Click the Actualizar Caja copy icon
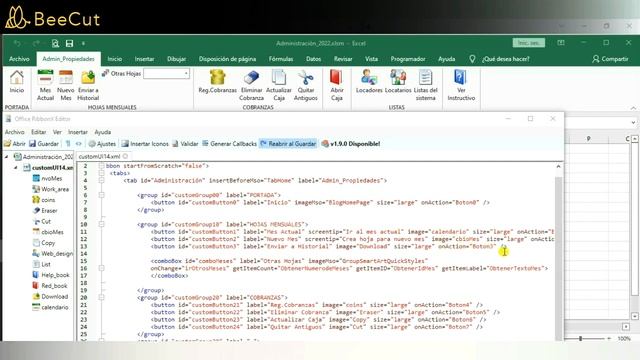 click(x=279, y=78)
